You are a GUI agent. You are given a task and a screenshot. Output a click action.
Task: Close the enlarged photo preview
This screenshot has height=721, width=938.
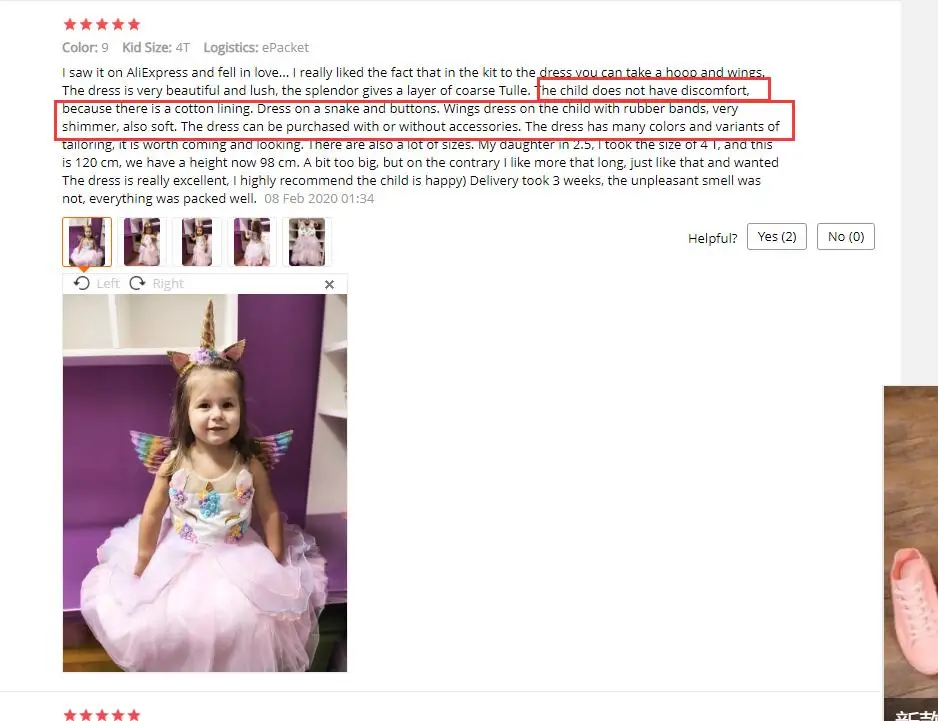329,285
